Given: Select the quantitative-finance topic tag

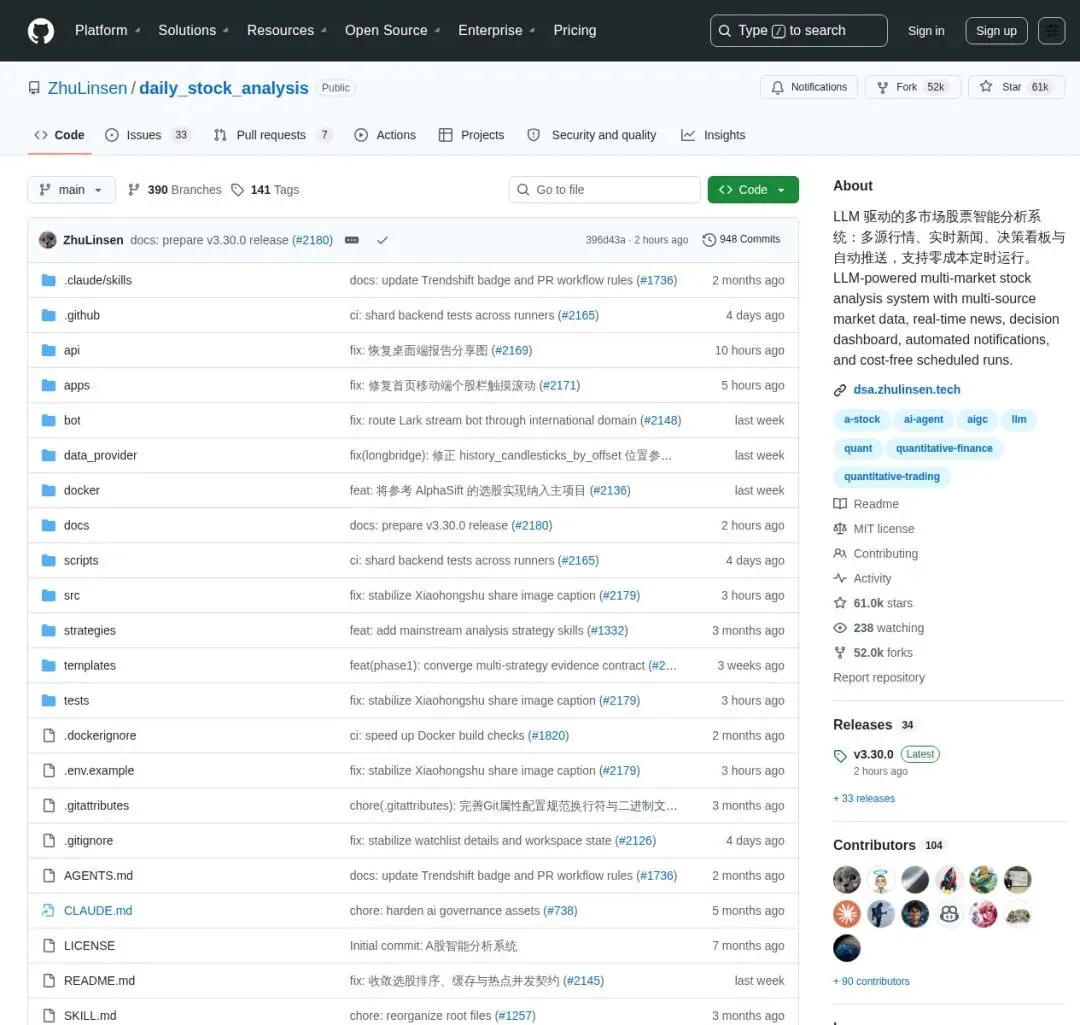Looking at the screenshot, I should coord(944,448).
